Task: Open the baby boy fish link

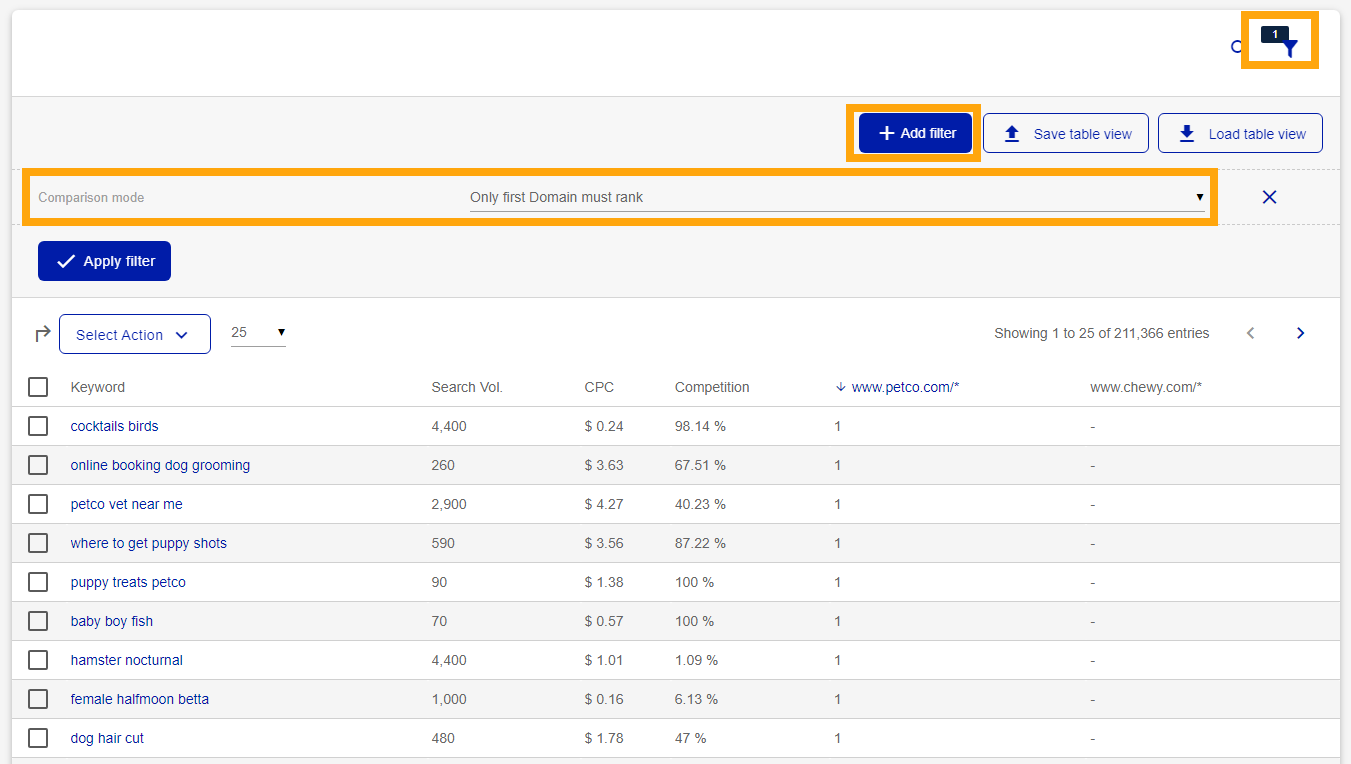Action: 111,621
